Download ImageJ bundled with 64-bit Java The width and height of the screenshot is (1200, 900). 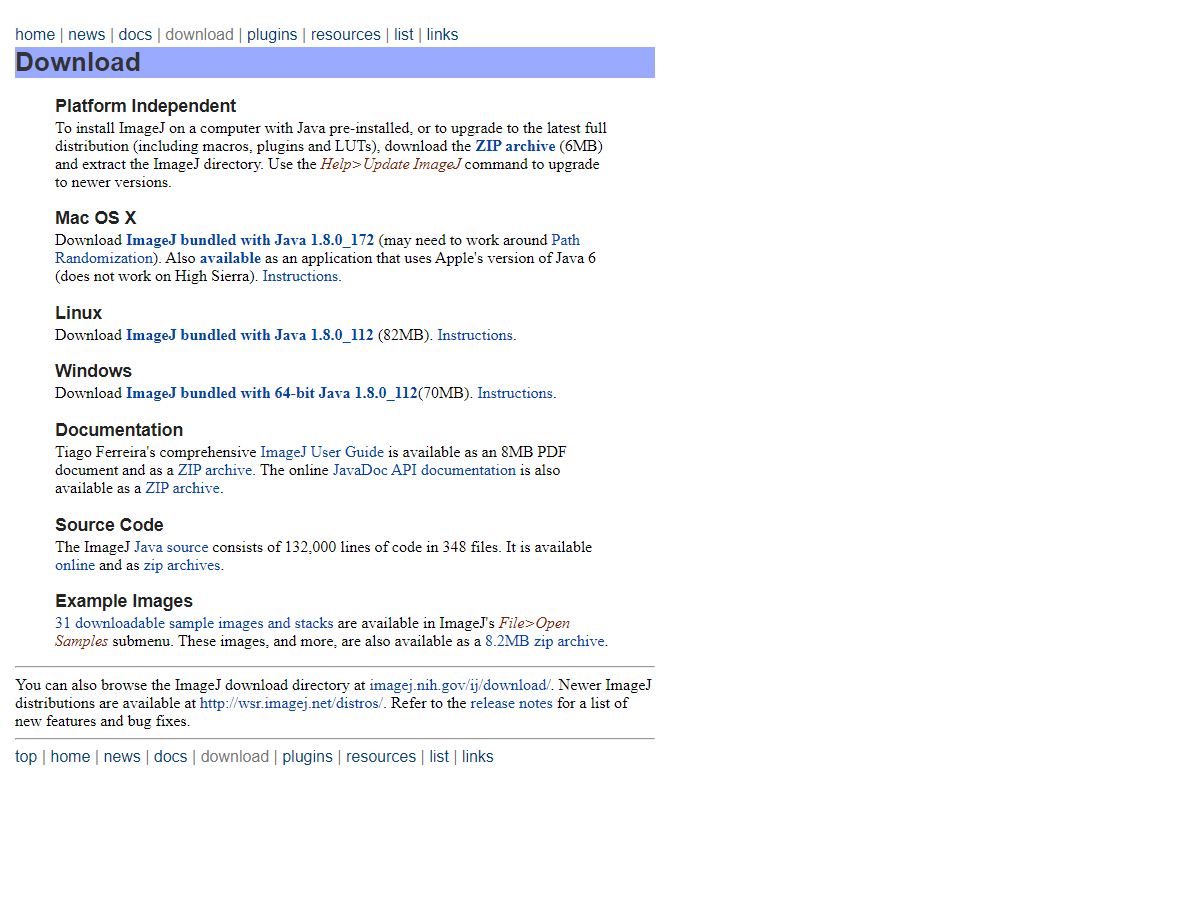coord(271,393)
